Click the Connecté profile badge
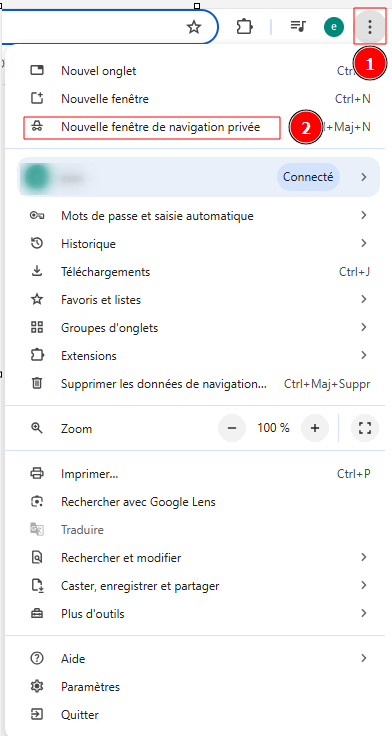This screenshot has height=736, width=392. pos(308,177)
